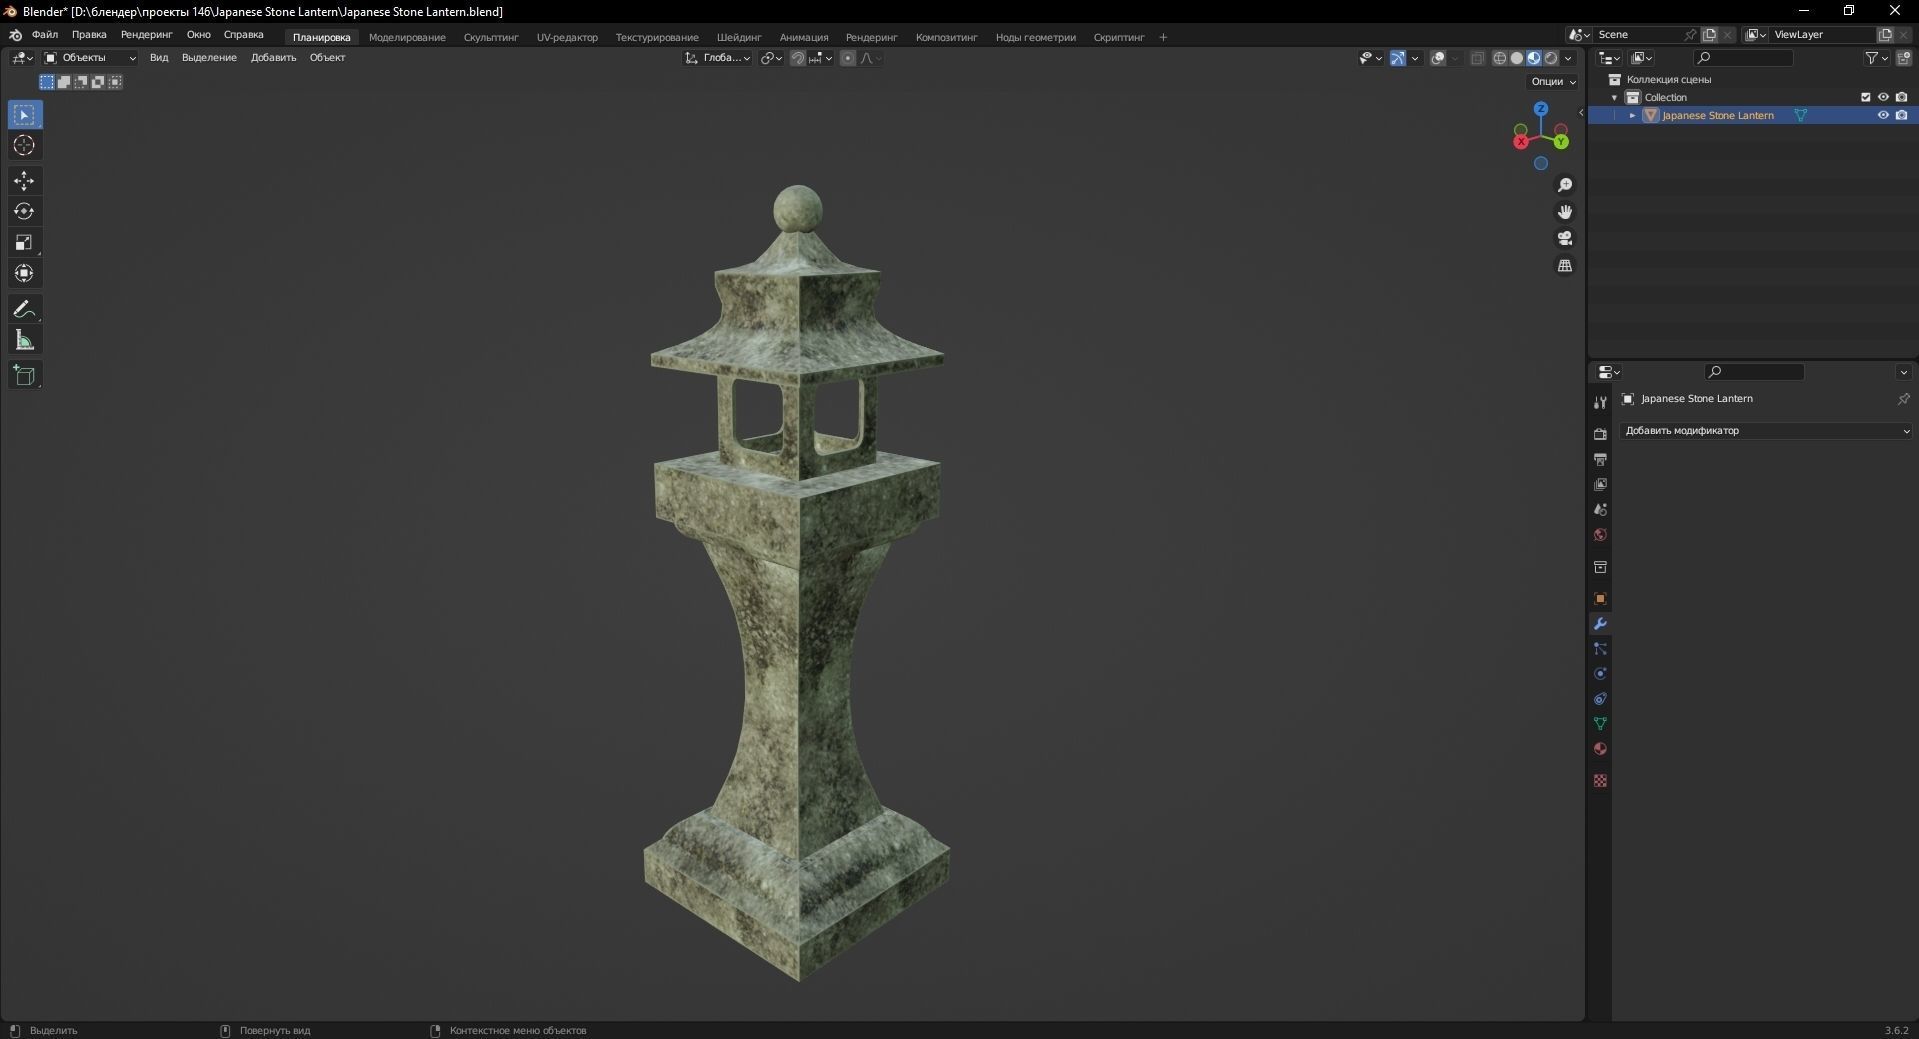Open the World properties tab
The height and width of the screenshot is (1039, 1919).
[x=1600, y=534]
